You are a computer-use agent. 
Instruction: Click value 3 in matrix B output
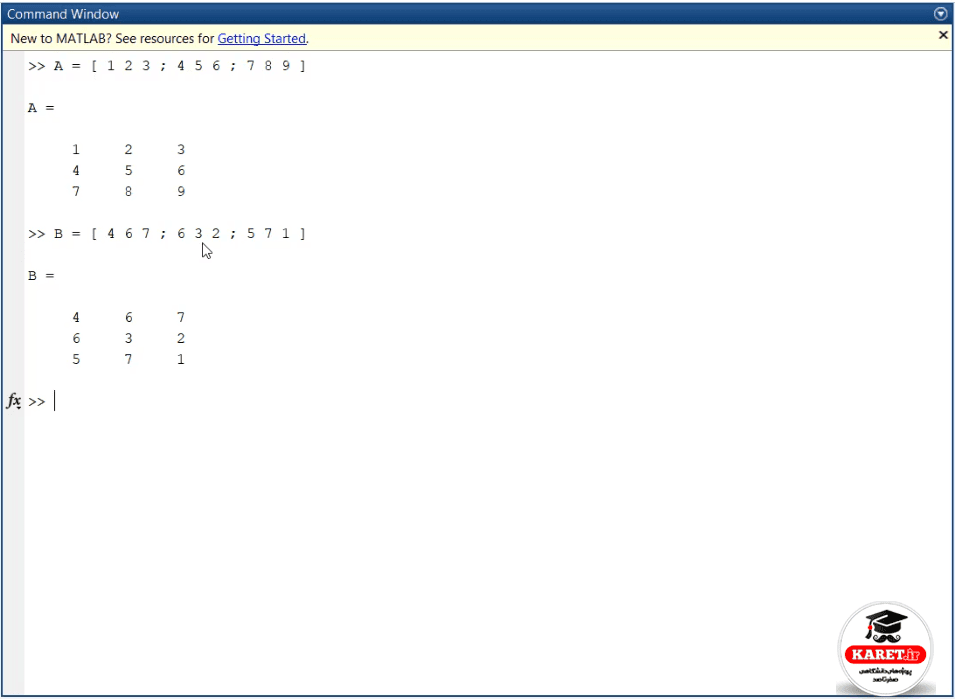point(129,339)
